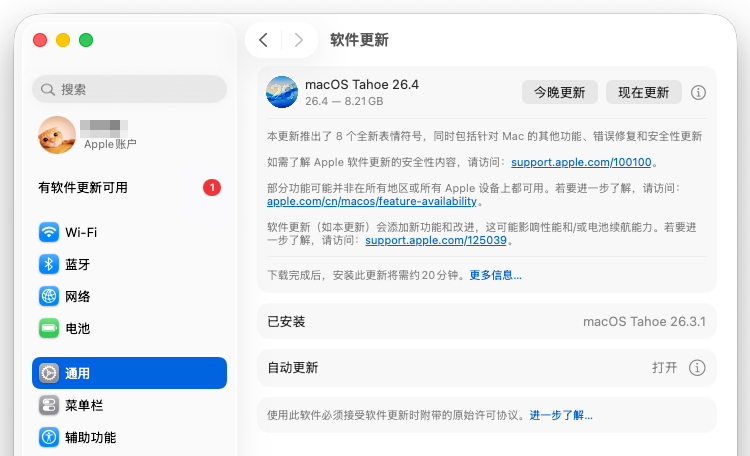
Task: Select the 辅助功能 accessibility icon
Action: [49, 437]
